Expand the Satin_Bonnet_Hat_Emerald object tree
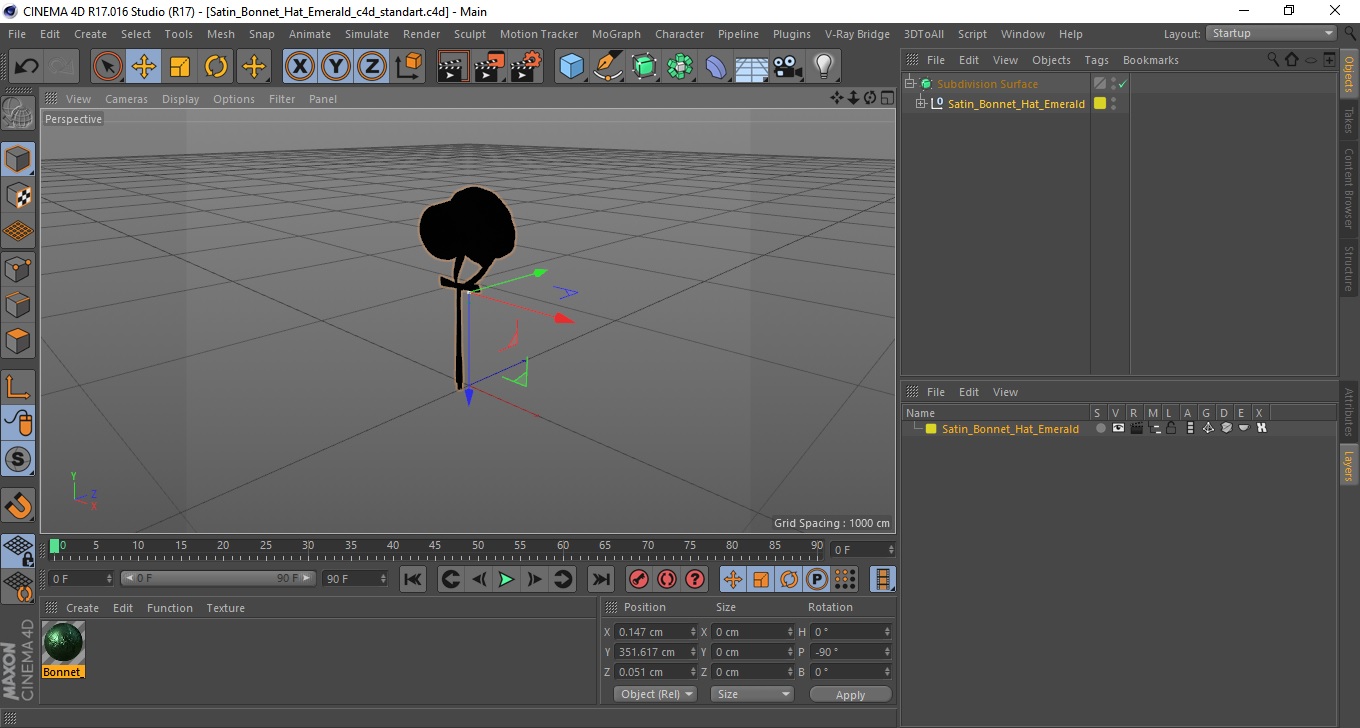Image resolution: width=1360 pixels, height=728 pixels. coord(921,104)
